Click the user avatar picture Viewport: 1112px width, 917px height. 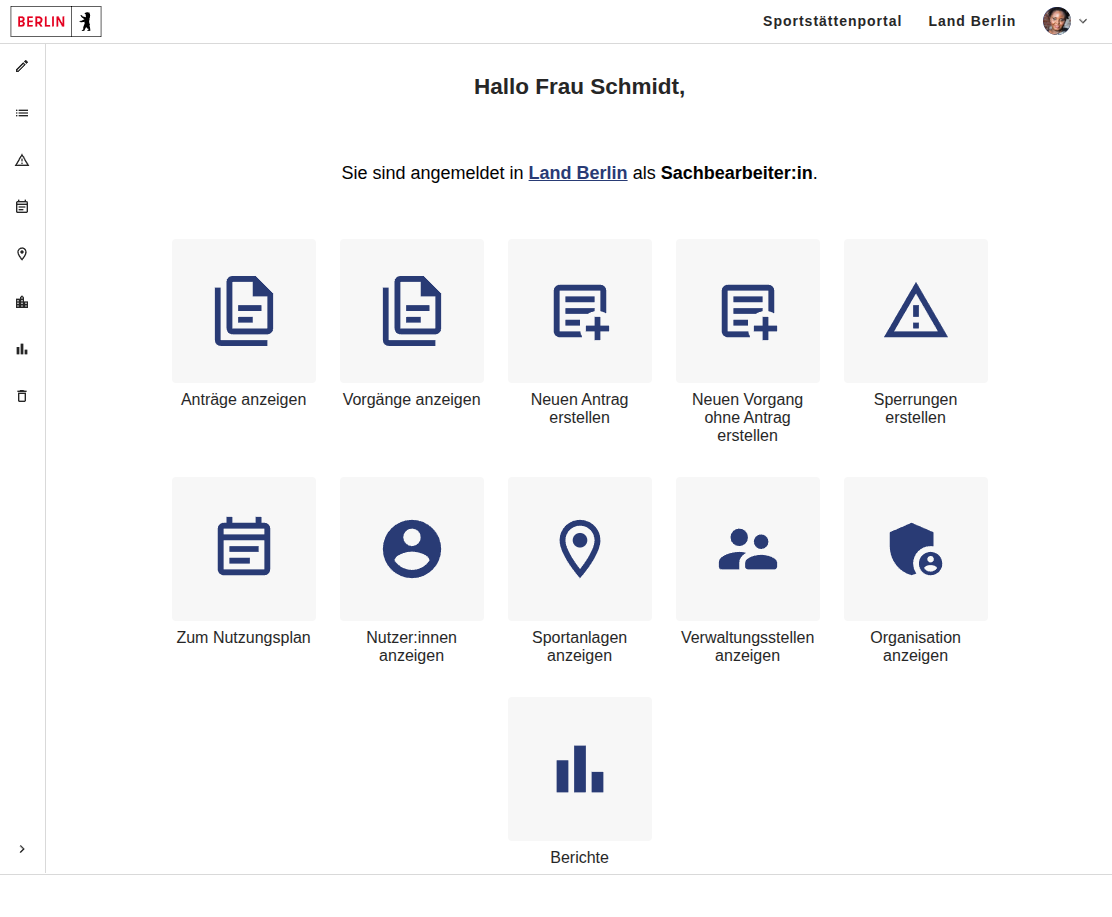point(1056,21)
